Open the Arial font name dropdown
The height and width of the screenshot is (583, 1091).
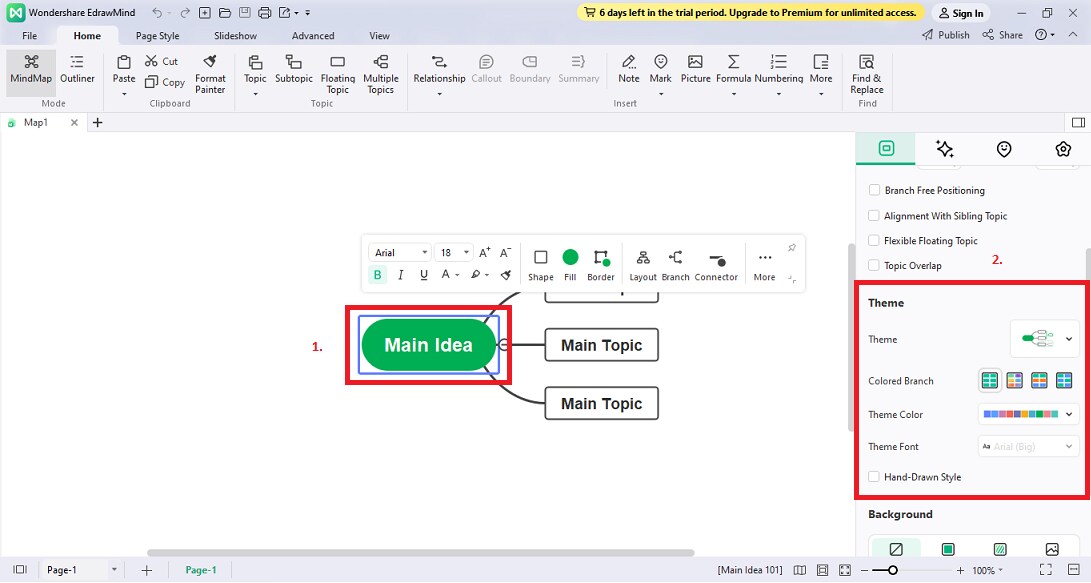[400, 253]
